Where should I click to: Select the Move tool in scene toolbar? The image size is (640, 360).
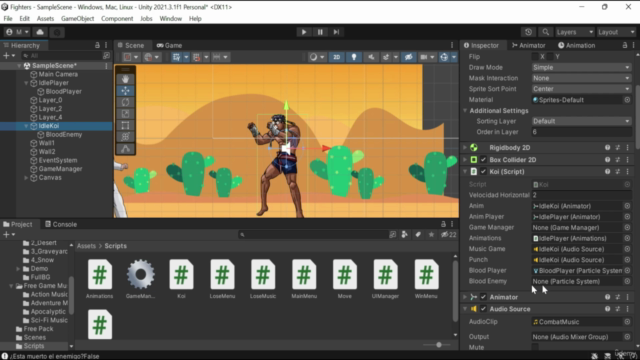coord(125,91)
